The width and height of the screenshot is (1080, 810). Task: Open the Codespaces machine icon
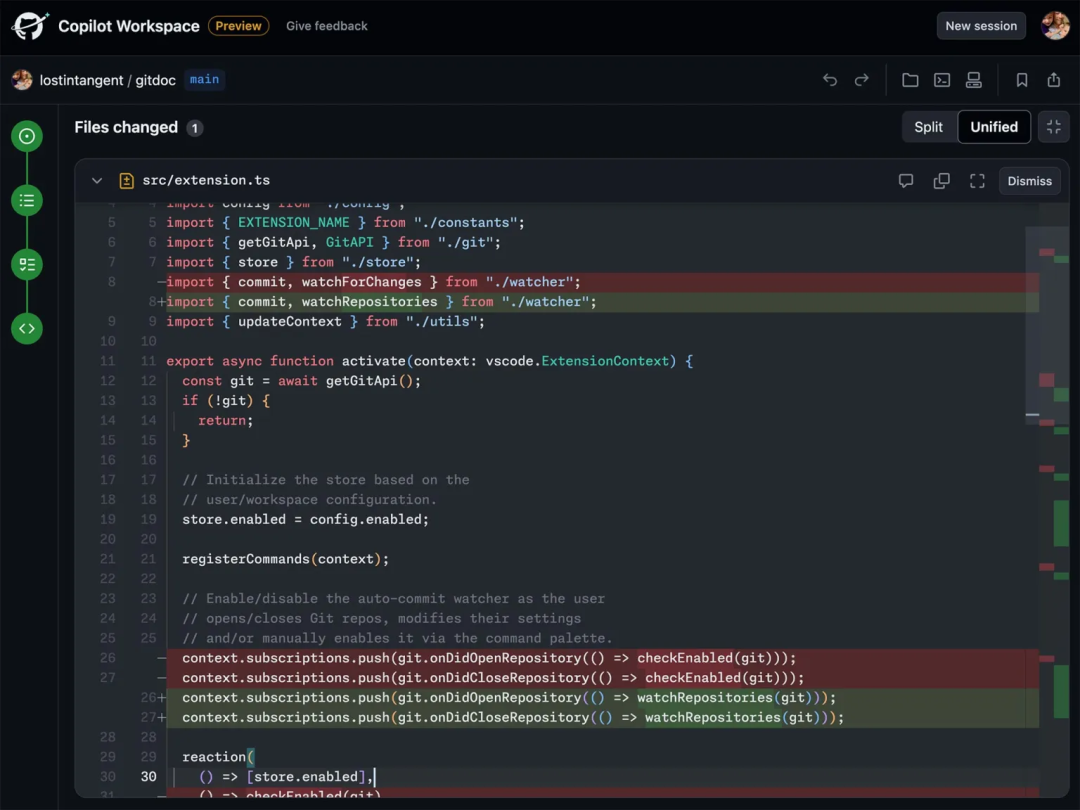[x=974, y=79]
